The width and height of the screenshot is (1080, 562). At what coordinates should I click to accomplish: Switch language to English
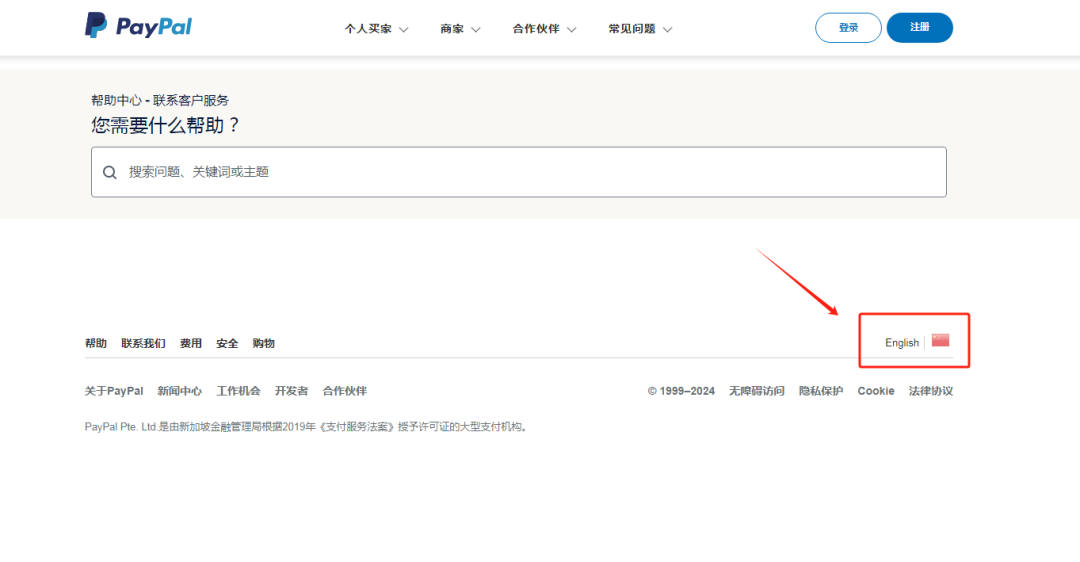[901, 343]
